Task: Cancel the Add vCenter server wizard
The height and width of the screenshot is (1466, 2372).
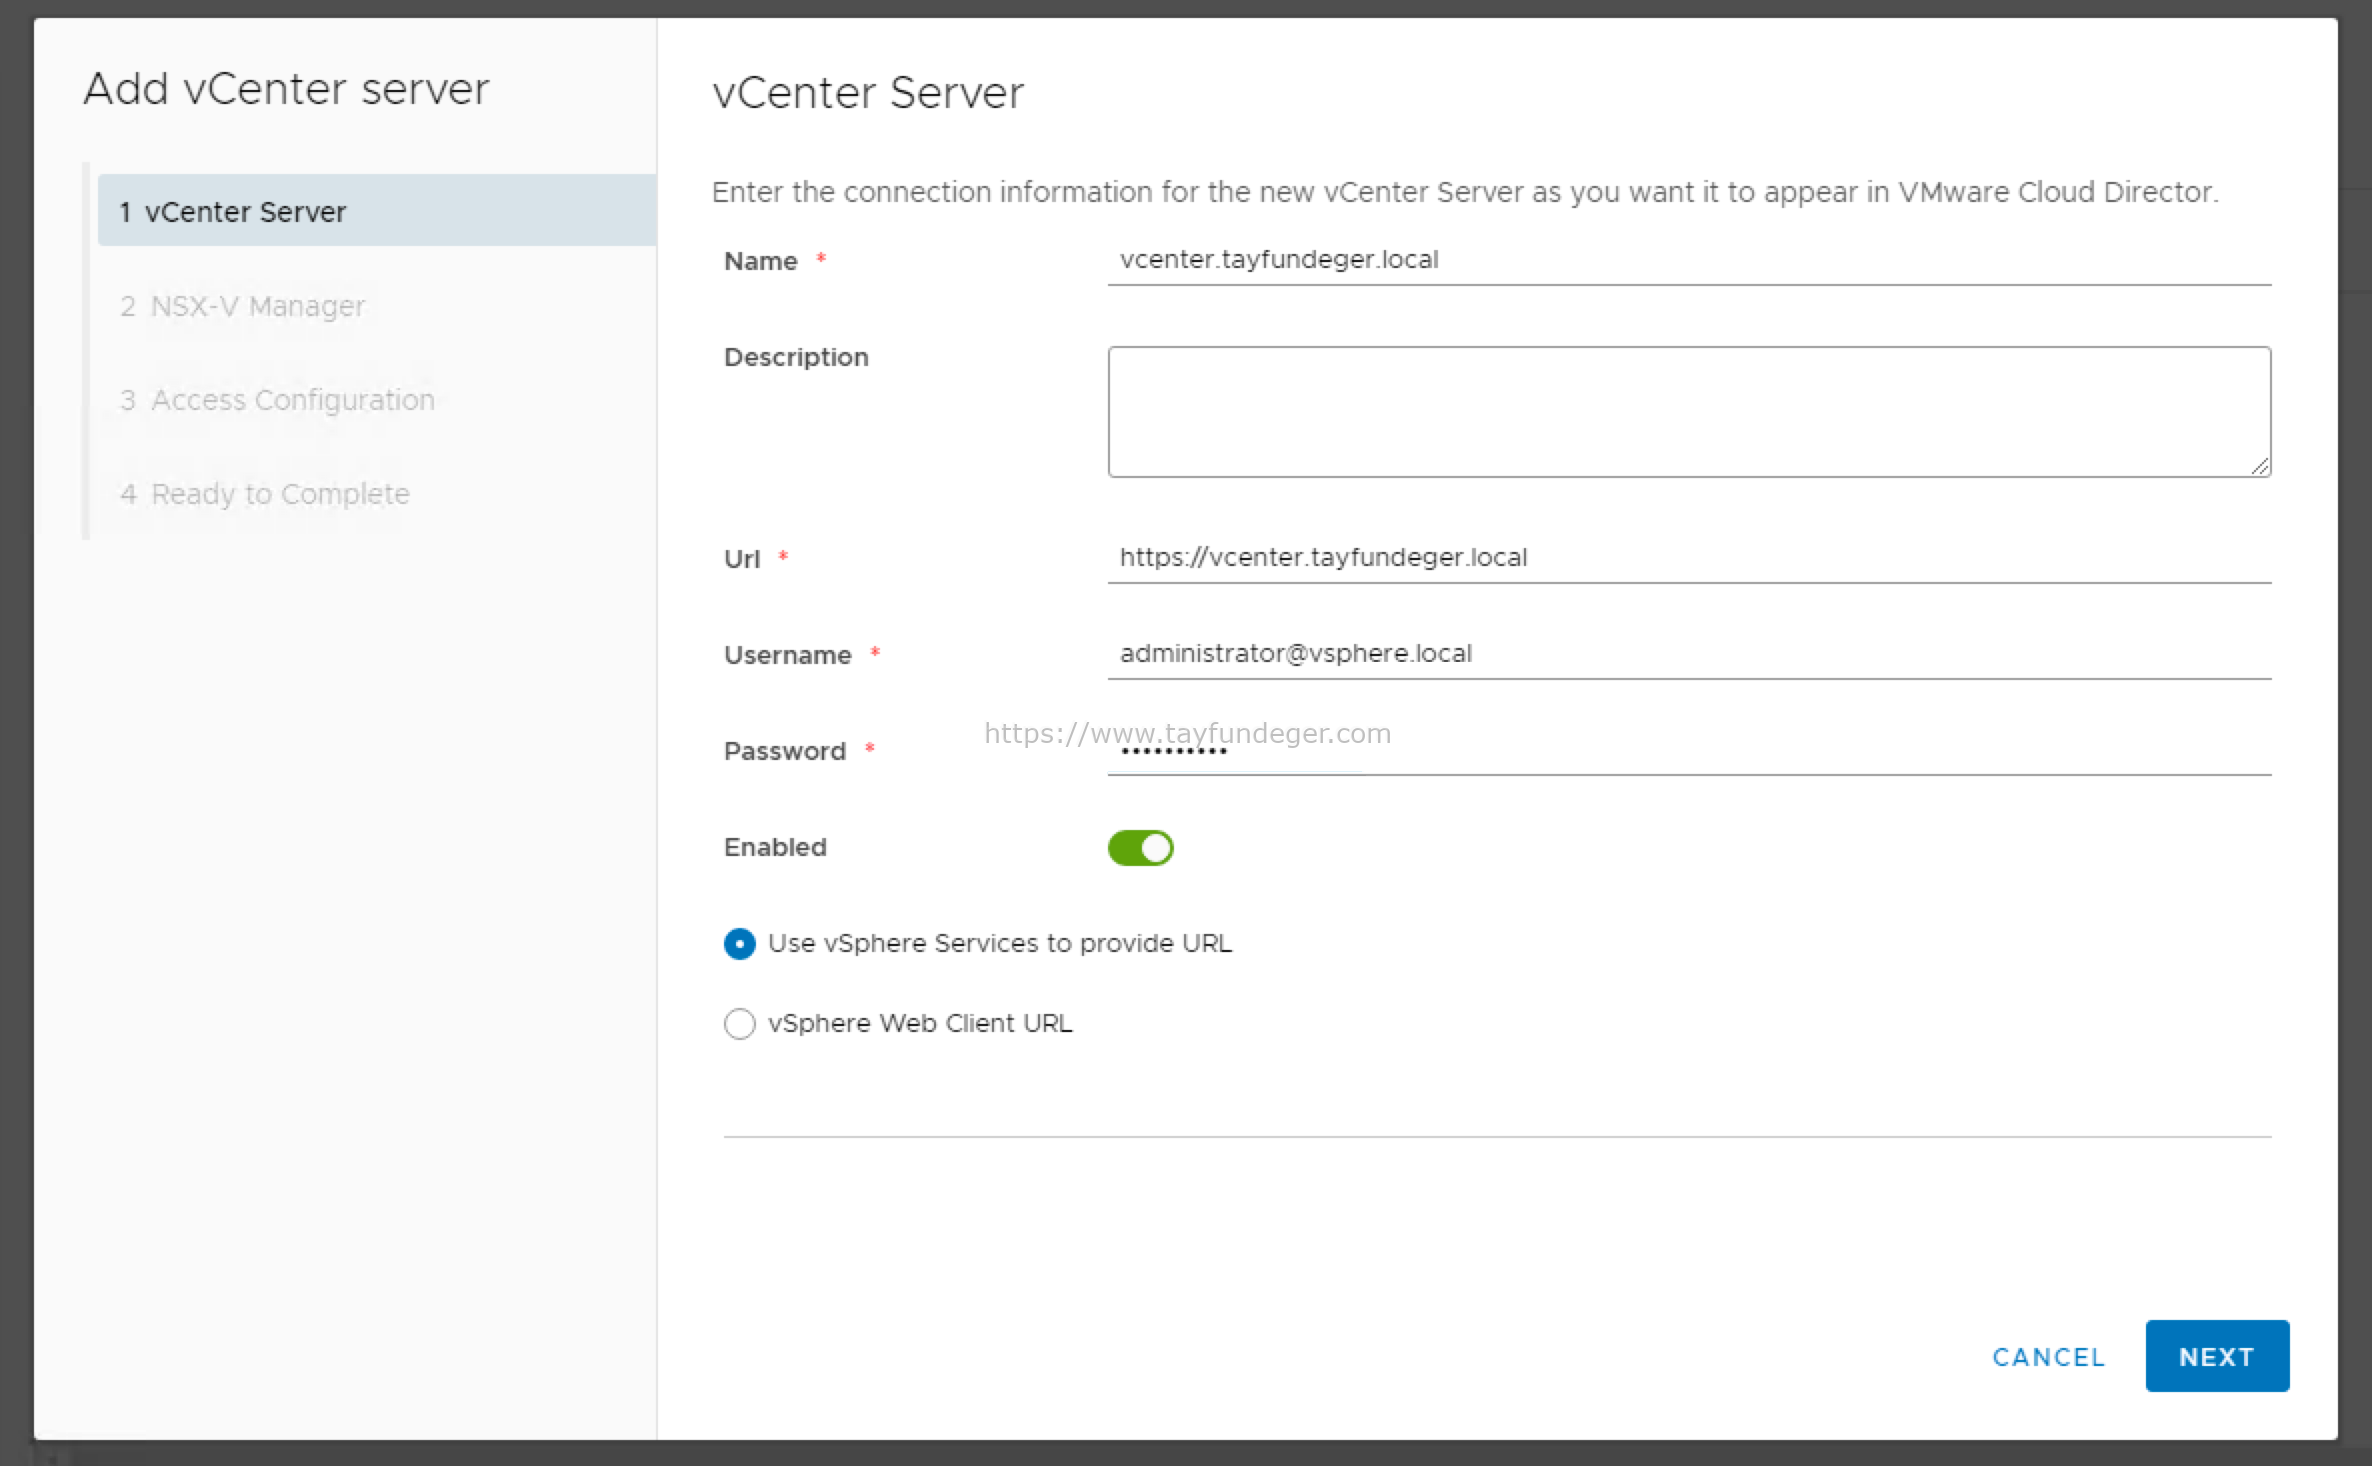Action: [2048, 1357]
